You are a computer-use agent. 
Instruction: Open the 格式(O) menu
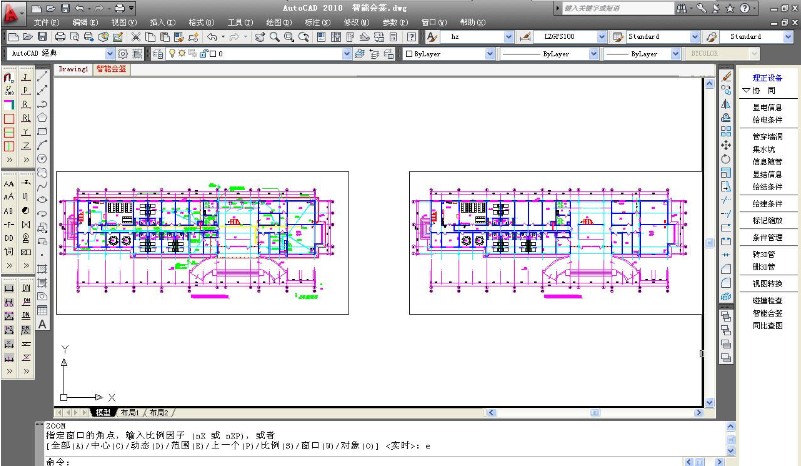click(x=201, y=22)
